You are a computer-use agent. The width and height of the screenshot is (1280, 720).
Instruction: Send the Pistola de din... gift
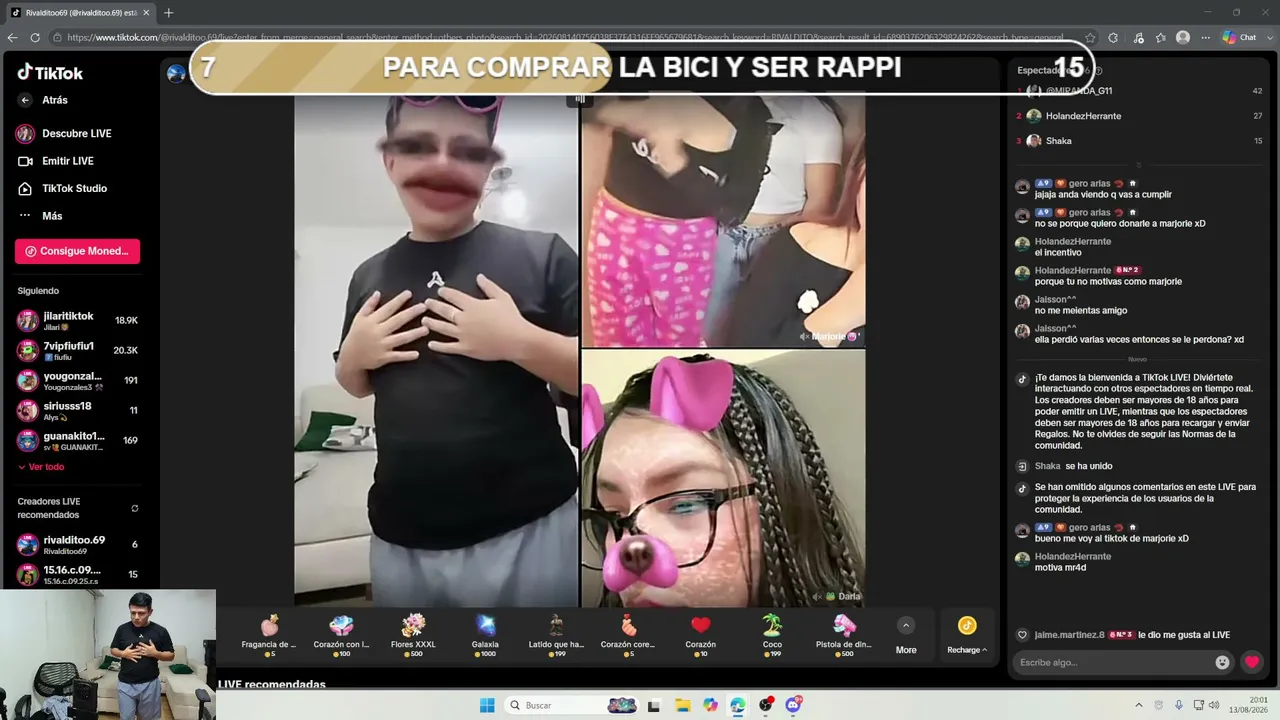(844, 635)
